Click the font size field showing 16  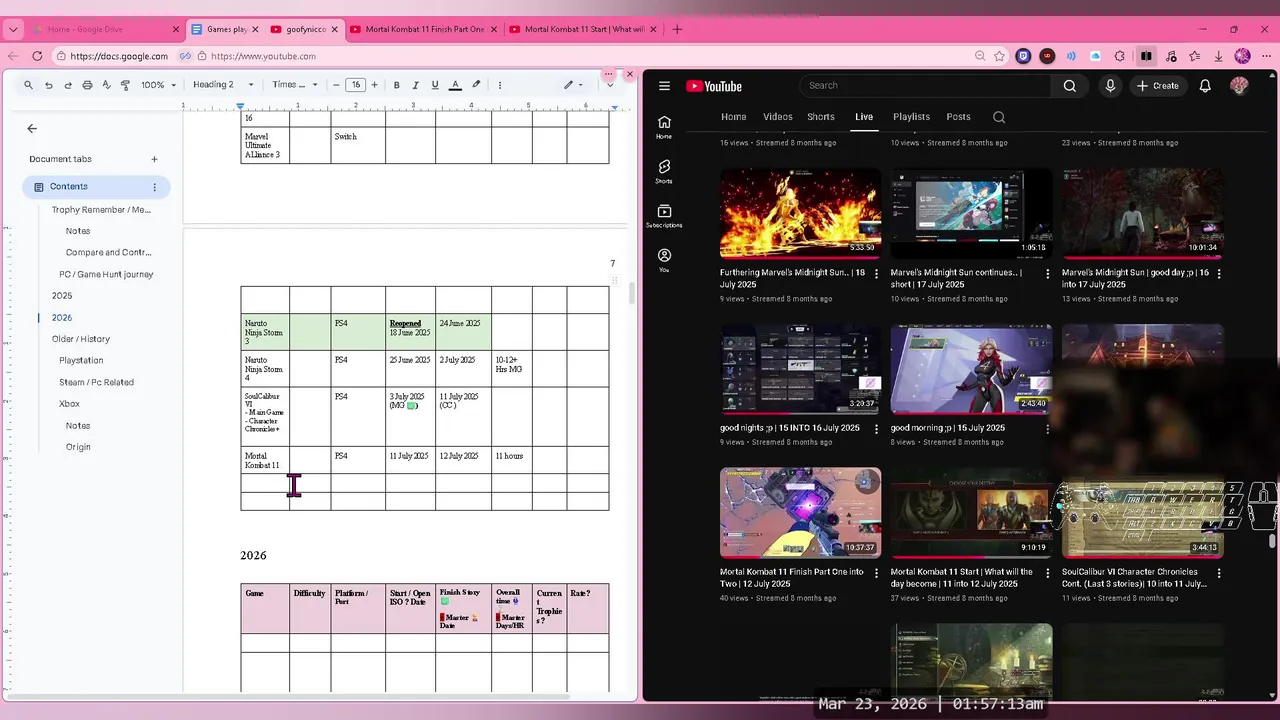[x=355, y=85]
